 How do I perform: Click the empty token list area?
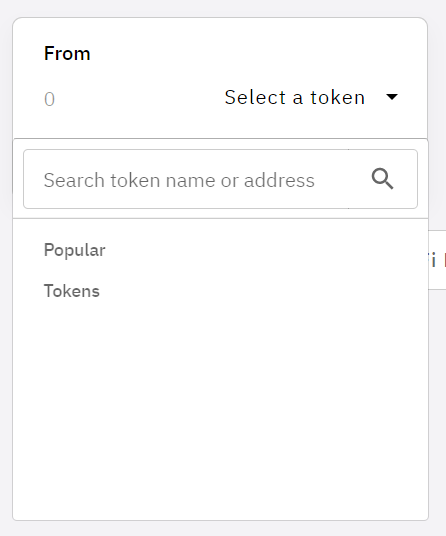[220, 410]
